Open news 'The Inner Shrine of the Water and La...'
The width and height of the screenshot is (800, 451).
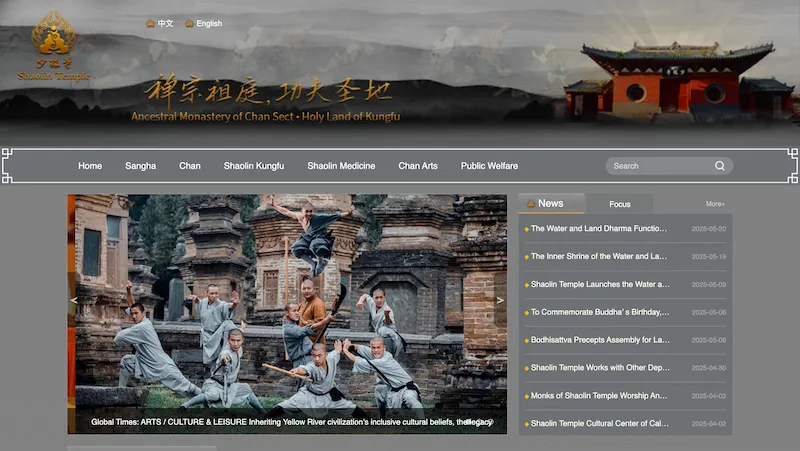tap(598, 256)
